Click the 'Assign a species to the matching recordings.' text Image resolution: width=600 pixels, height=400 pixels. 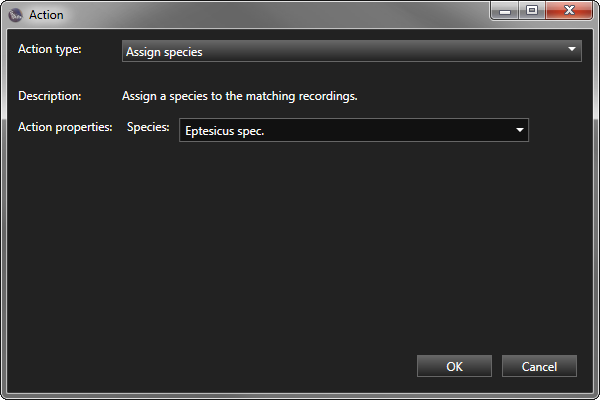(240, 96)
